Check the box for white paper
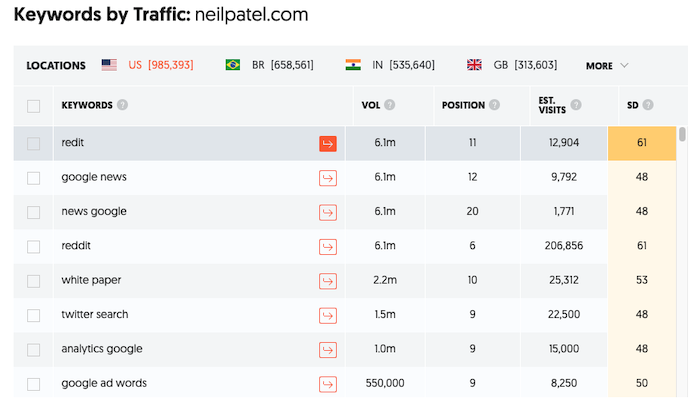This screenshot has width=700, height=402. [x=33, y=281]
